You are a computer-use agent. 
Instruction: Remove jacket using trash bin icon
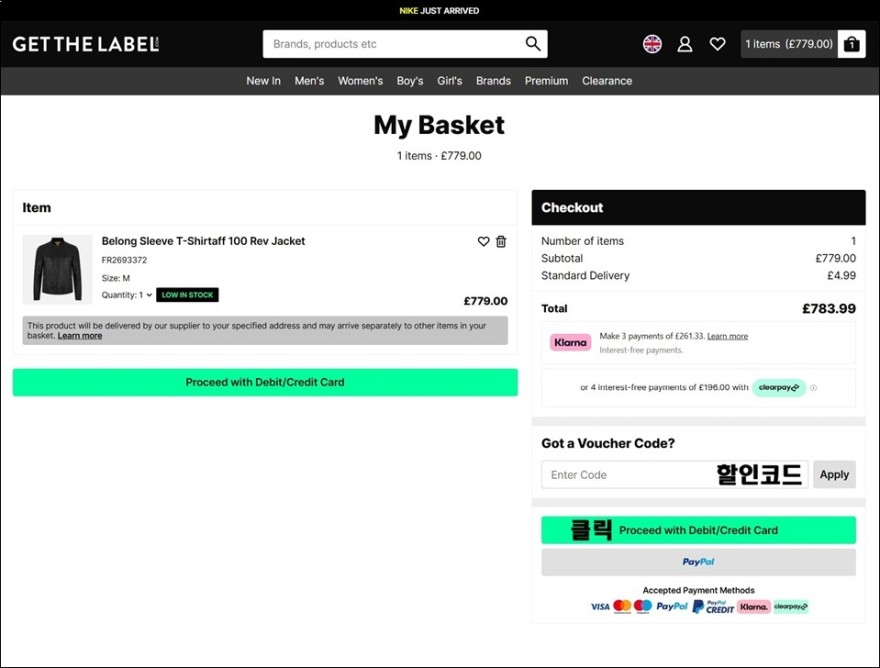501,241
